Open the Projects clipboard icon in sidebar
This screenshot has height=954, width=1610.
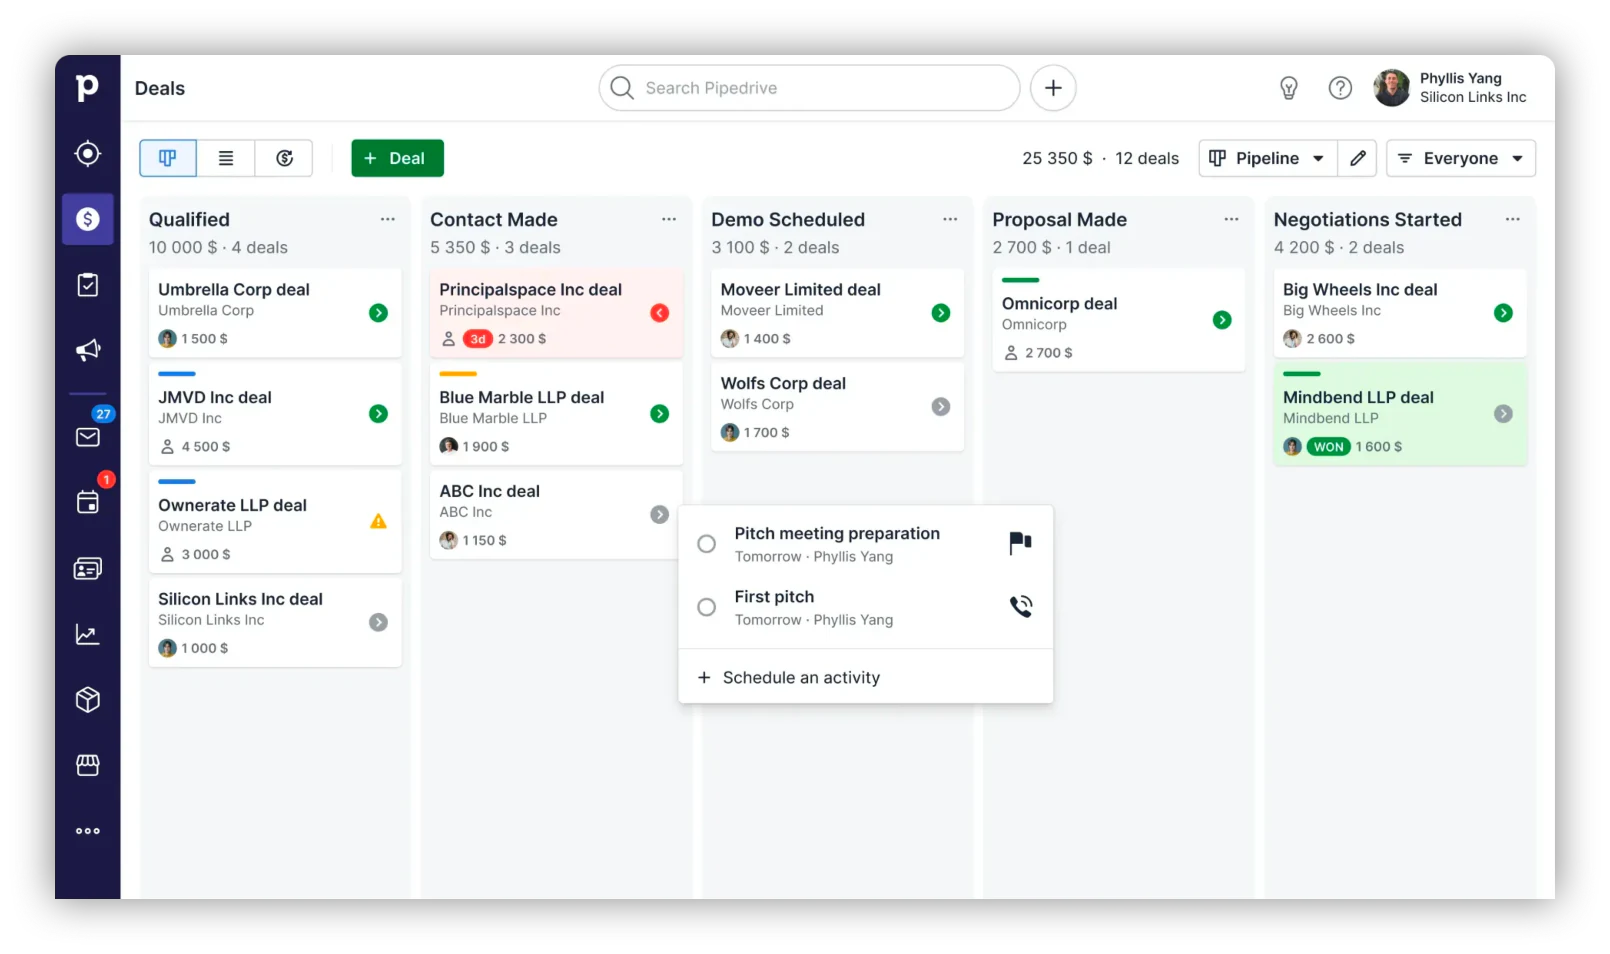[88, 285]
